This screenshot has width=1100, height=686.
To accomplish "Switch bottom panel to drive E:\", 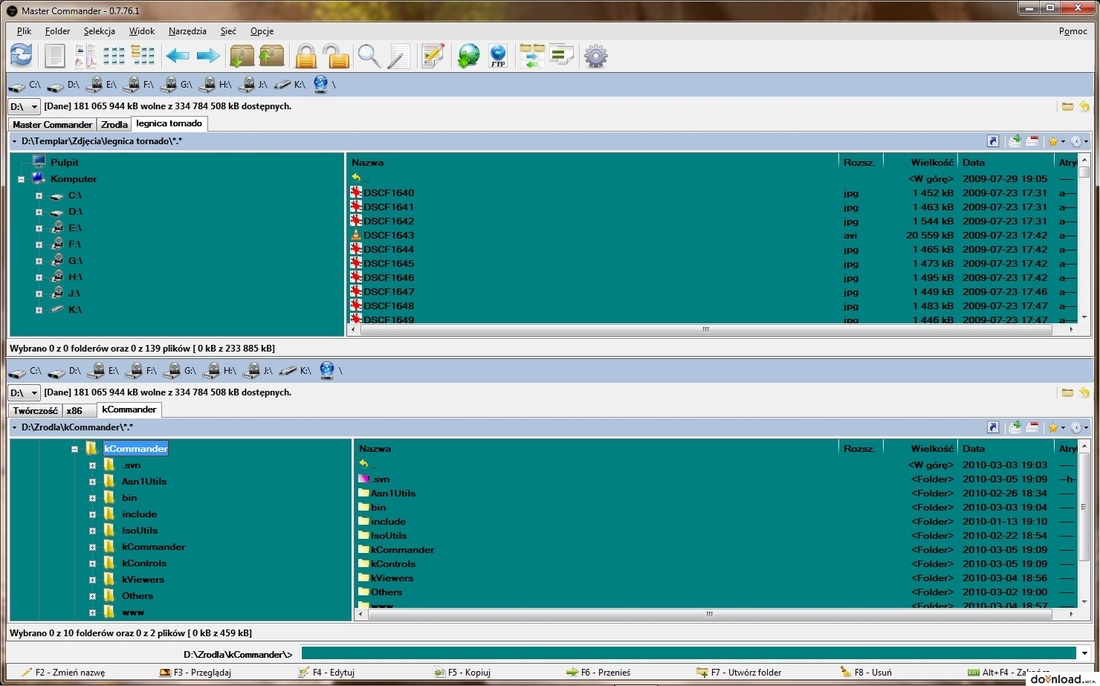I will click(x=104, y=370).
